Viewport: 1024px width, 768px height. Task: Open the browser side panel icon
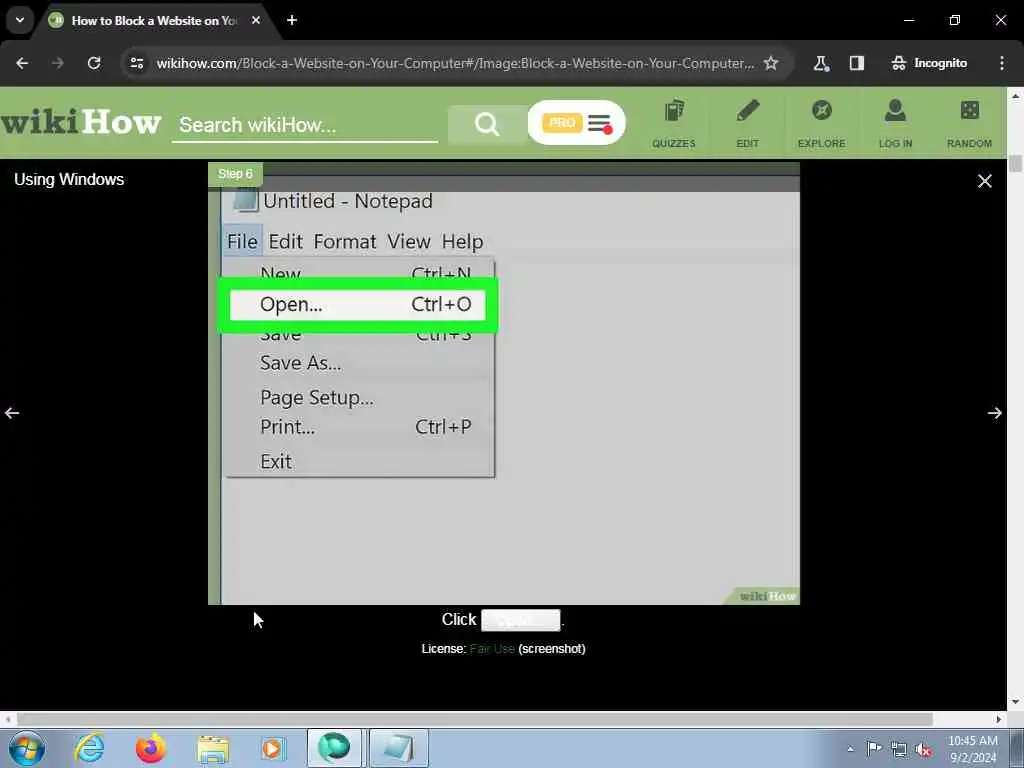click(857, 63)
